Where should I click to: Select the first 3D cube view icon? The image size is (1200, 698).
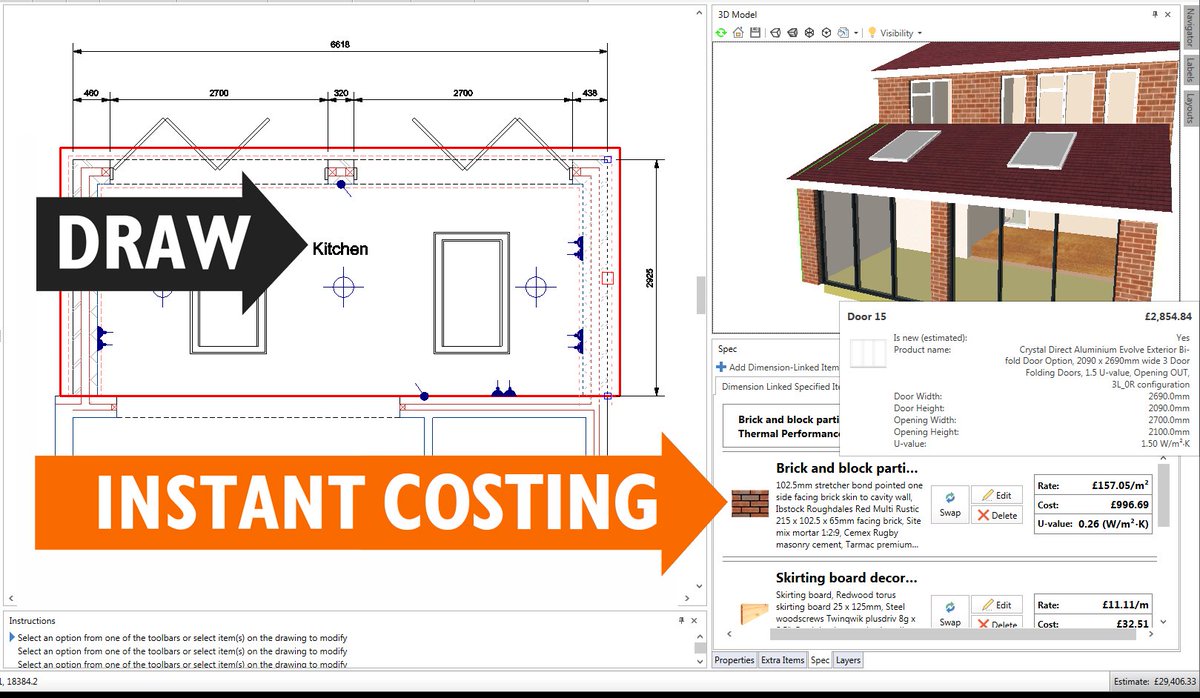775,32
